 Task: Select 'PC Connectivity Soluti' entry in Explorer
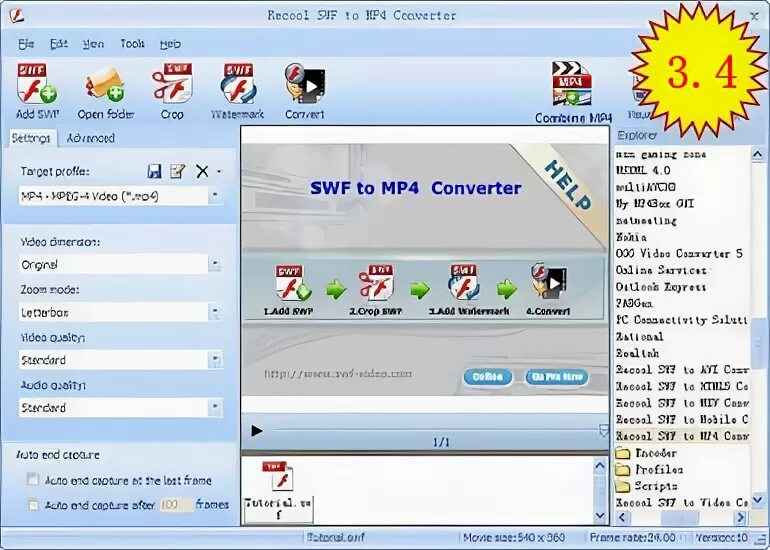tap(682, 320)
